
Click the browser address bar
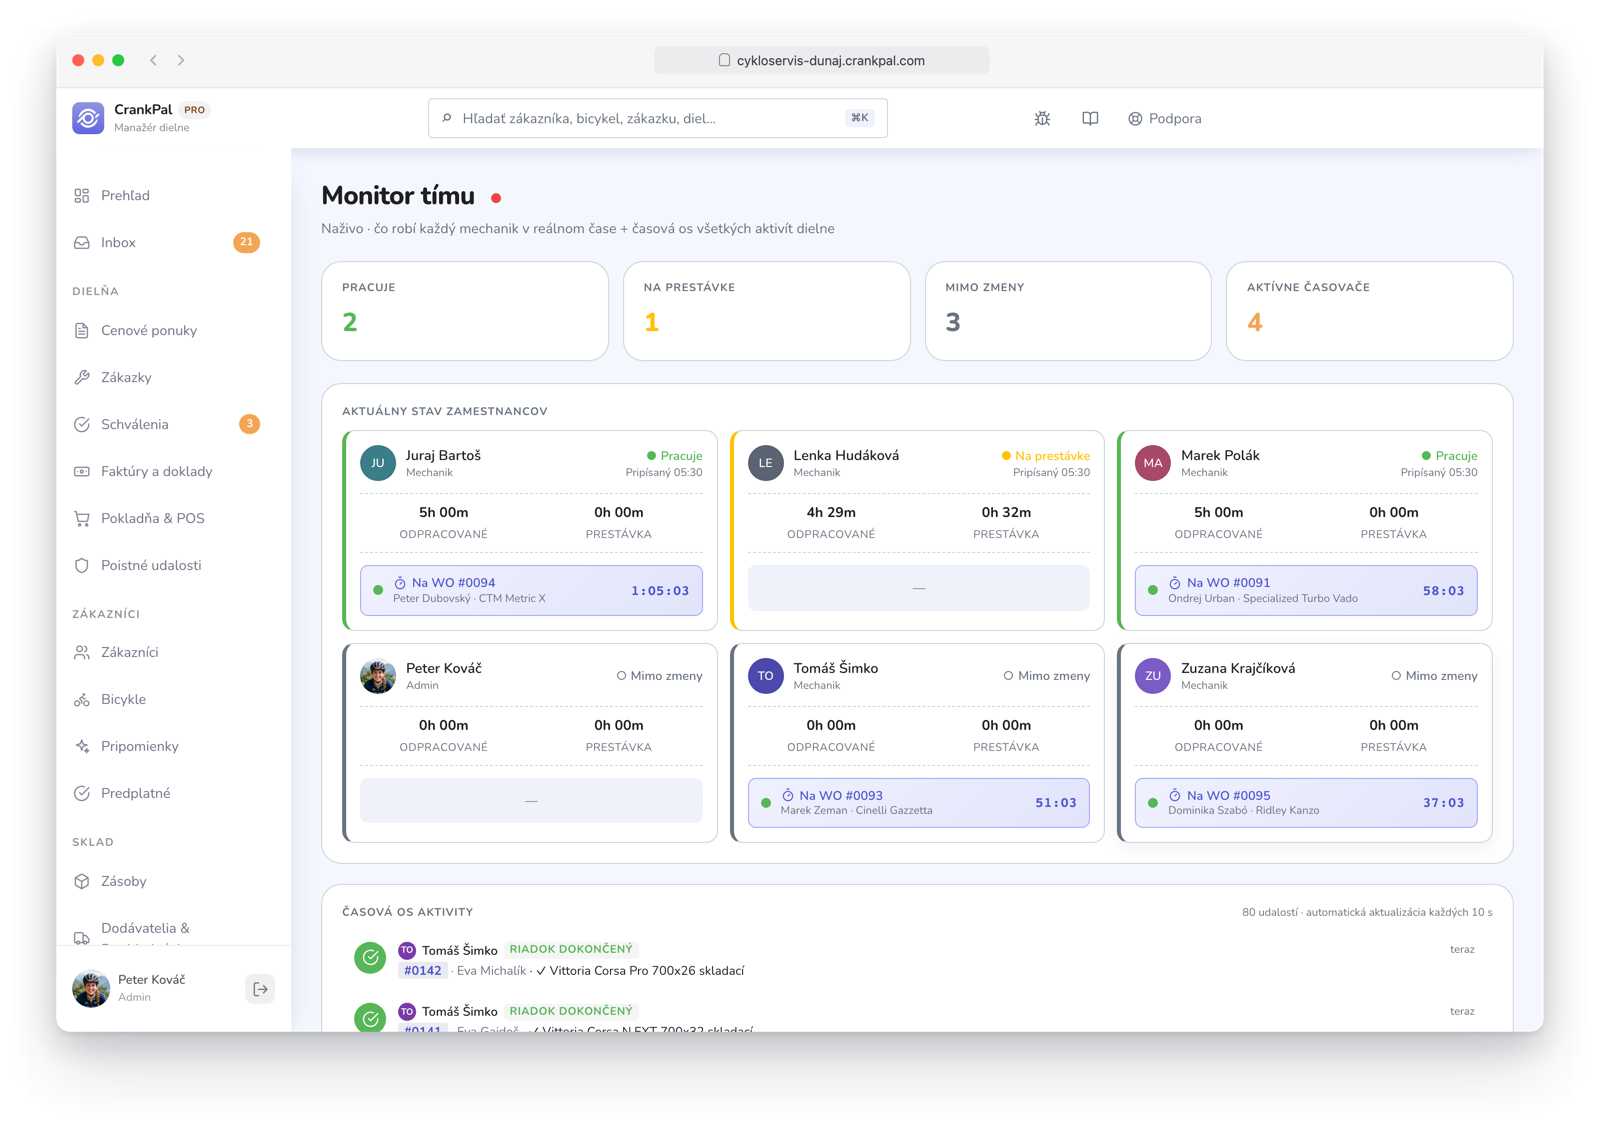[822, 60]
